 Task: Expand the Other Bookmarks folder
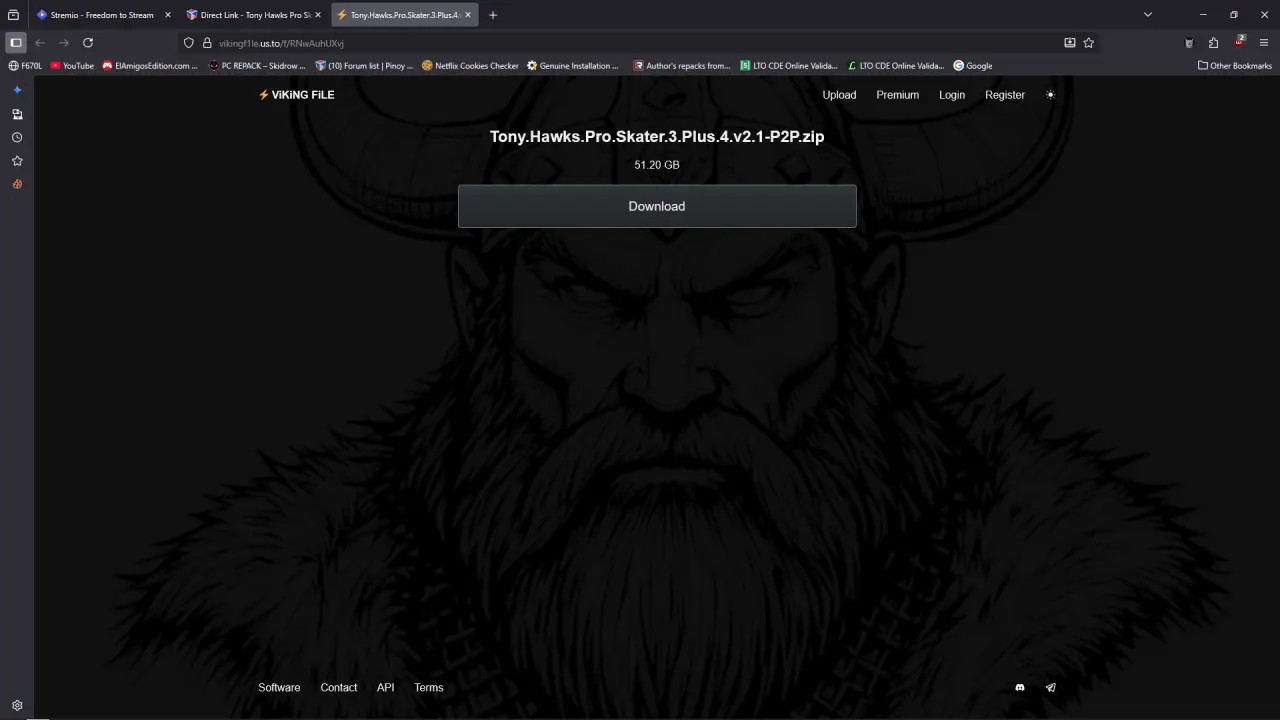(1235, 66)
